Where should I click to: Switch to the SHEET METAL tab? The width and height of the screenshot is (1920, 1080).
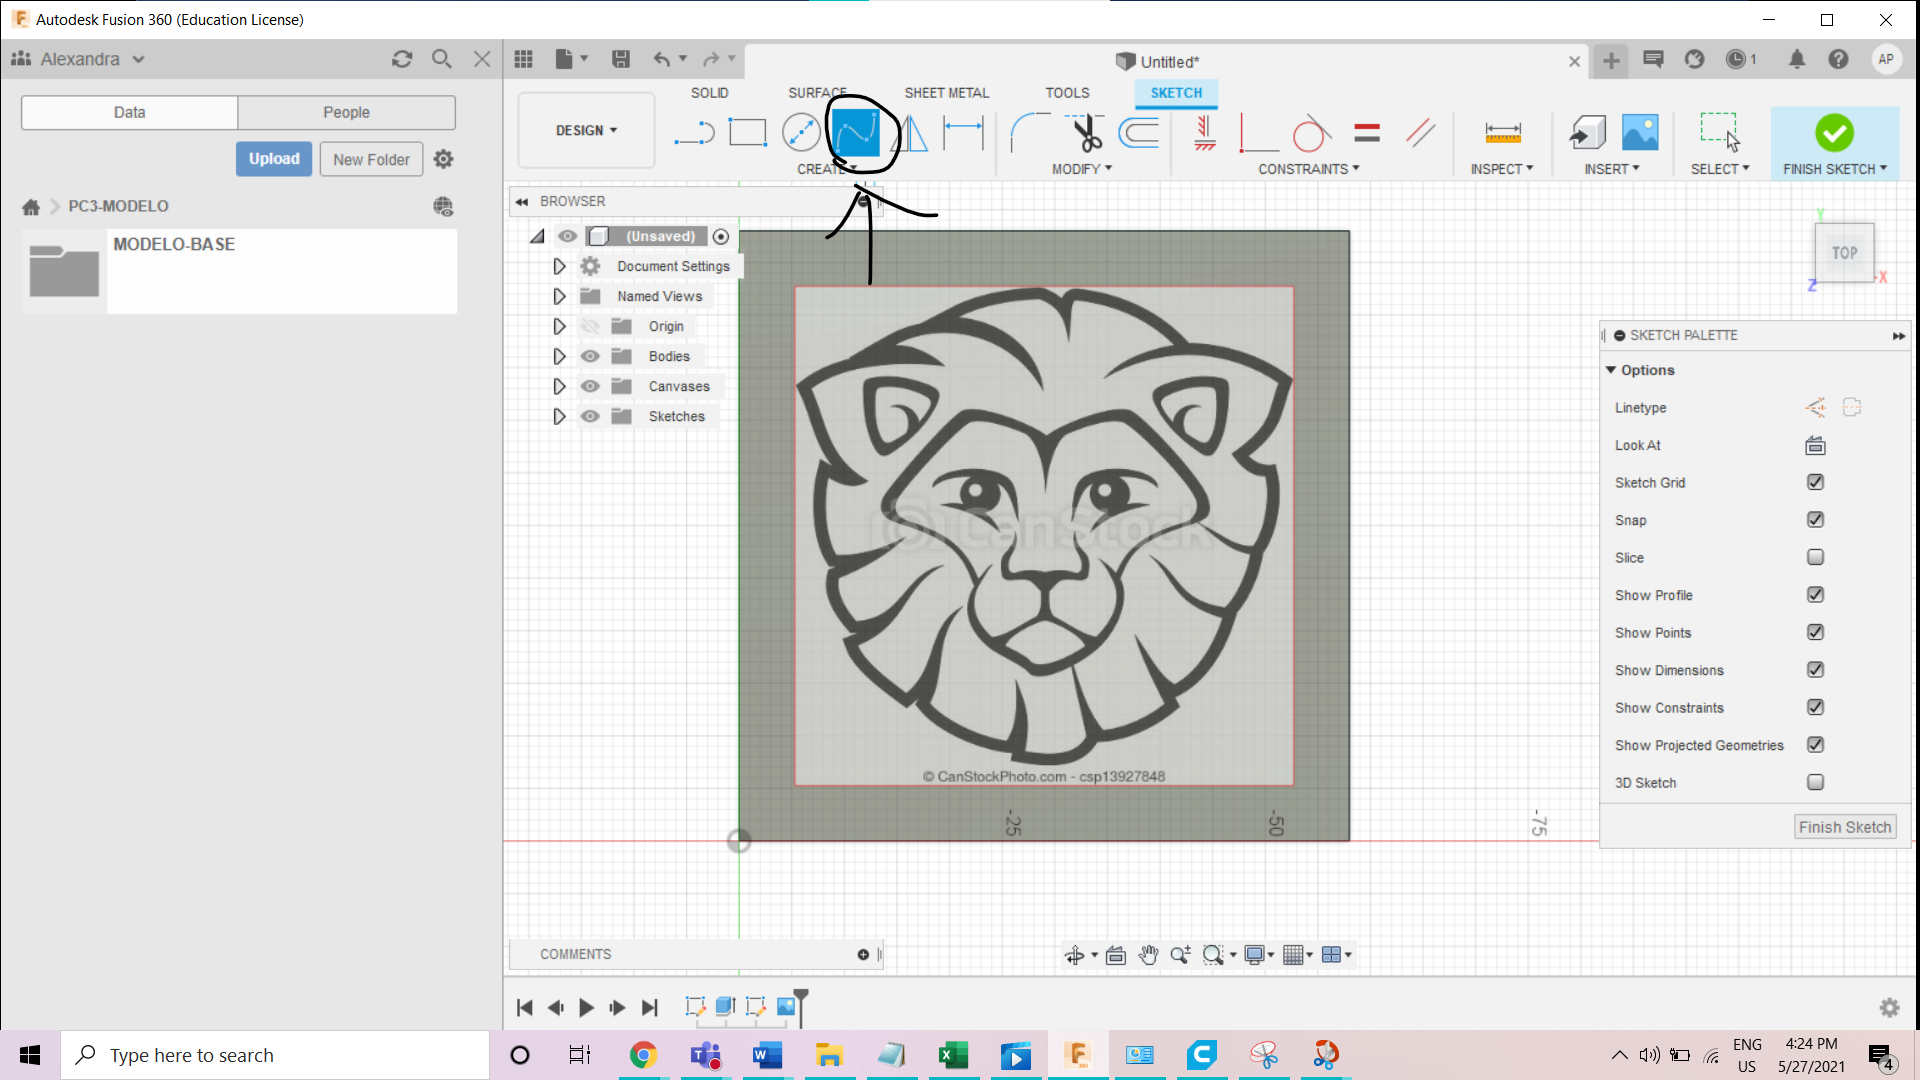pyautogui.click(x=946, y=93)
